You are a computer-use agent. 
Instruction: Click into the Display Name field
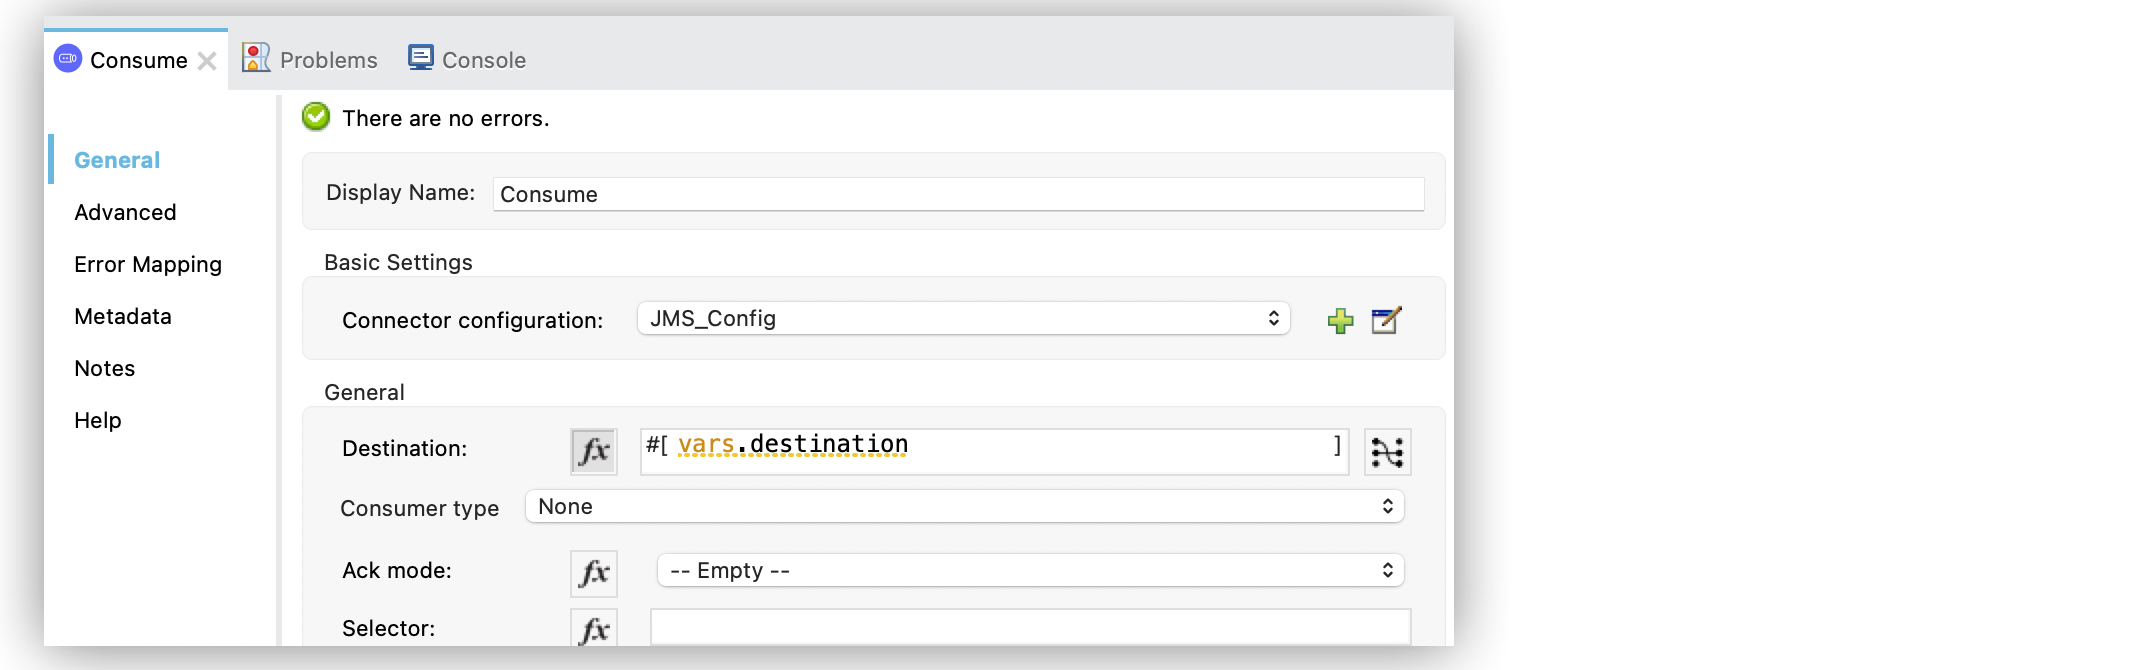(x=957, y=194)
